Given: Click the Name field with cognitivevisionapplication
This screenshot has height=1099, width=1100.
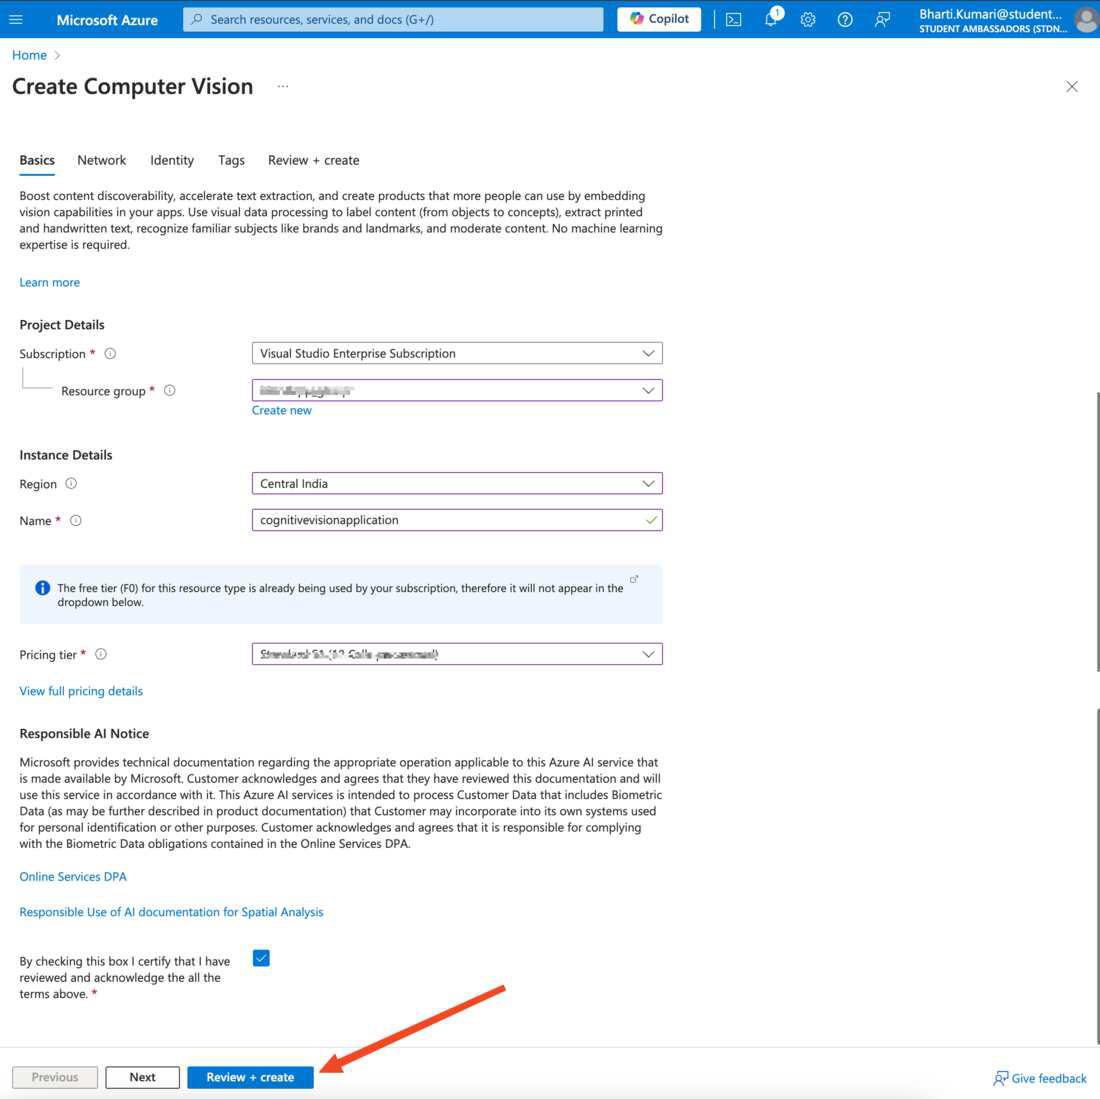Looking at the screenshot, I should click(457, 520).
